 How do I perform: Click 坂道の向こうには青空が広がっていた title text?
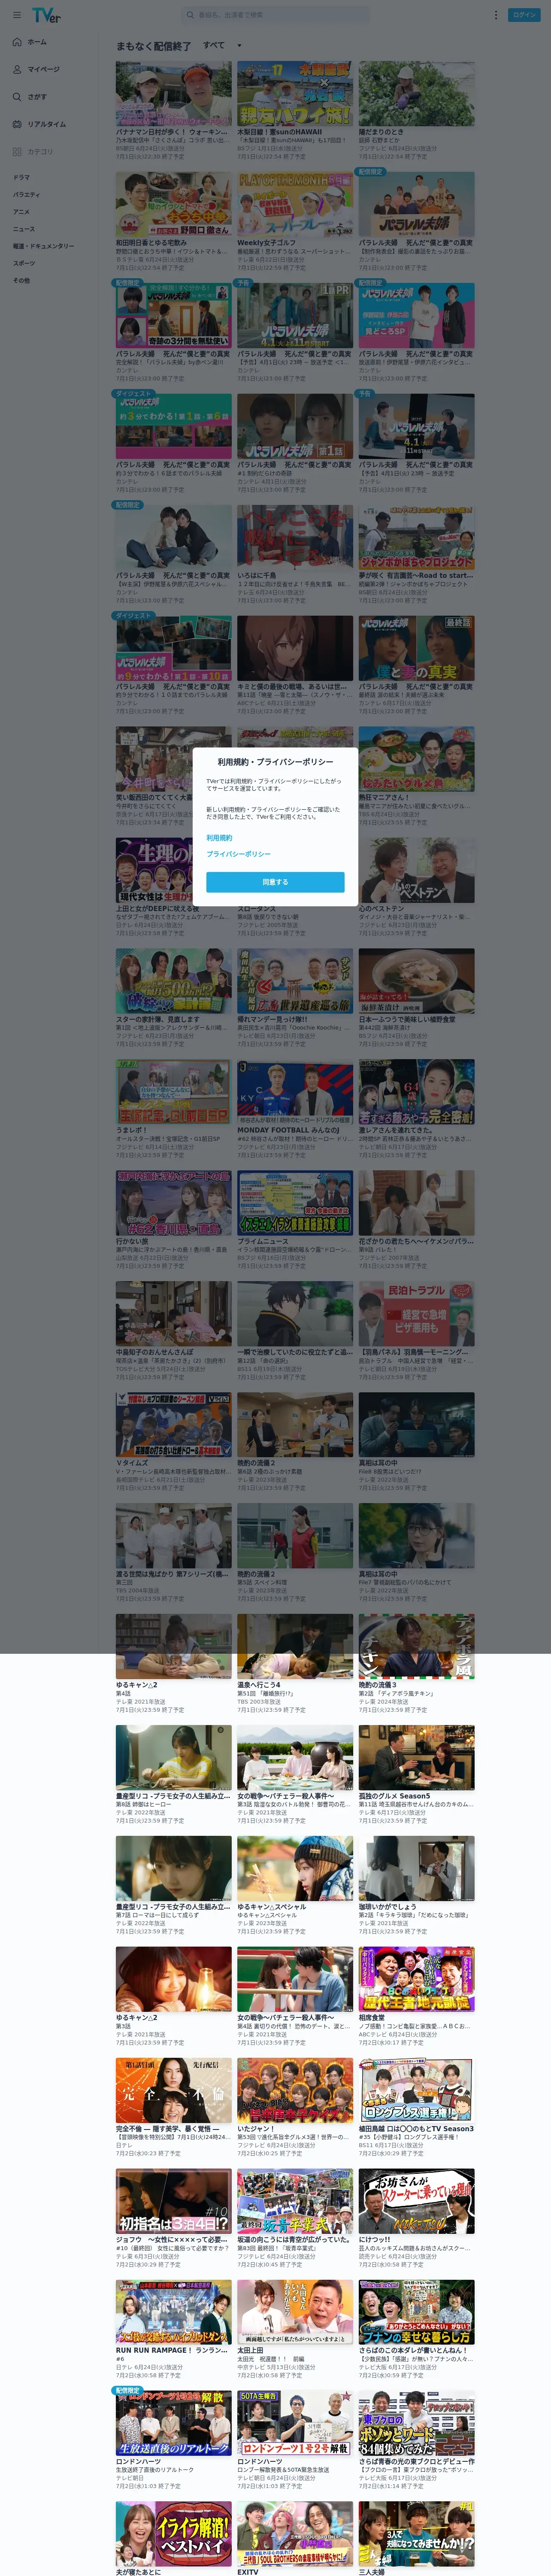click(x=293, y=2240)
